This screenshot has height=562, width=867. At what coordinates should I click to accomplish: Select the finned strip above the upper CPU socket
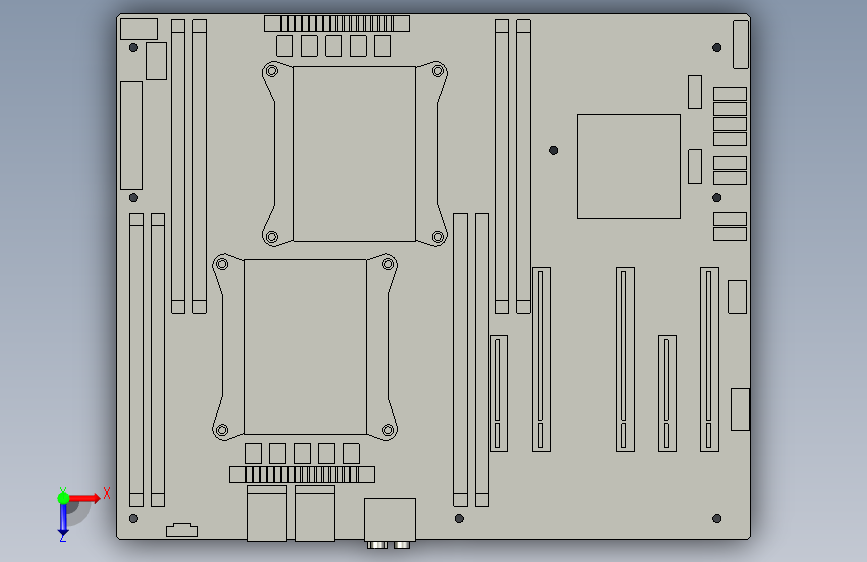tap(337, 23)
